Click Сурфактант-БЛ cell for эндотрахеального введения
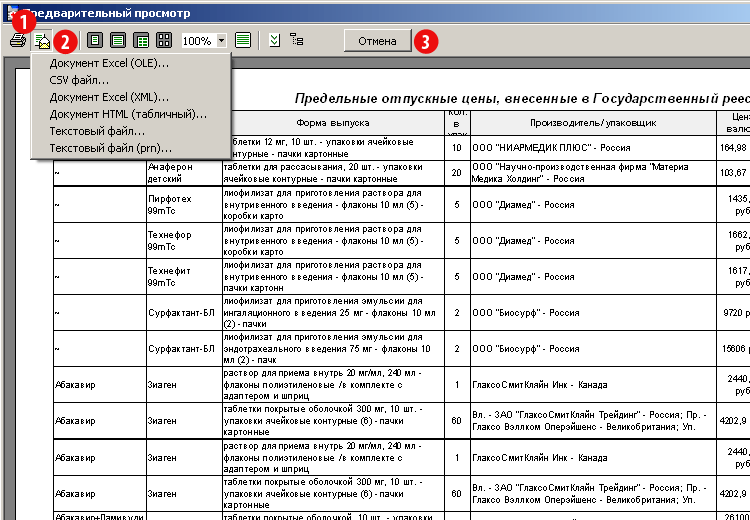The image size is (750, 520). click(x=184, y=349)
